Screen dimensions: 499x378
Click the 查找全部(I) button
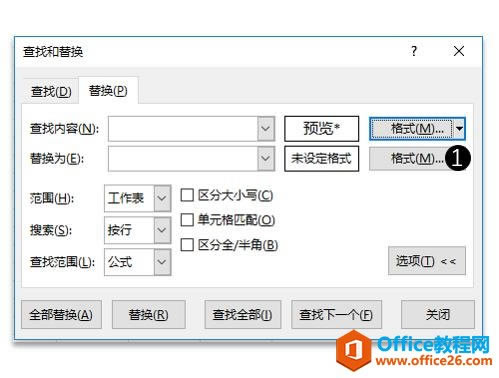pyautogui.click(x=243, y=315)
